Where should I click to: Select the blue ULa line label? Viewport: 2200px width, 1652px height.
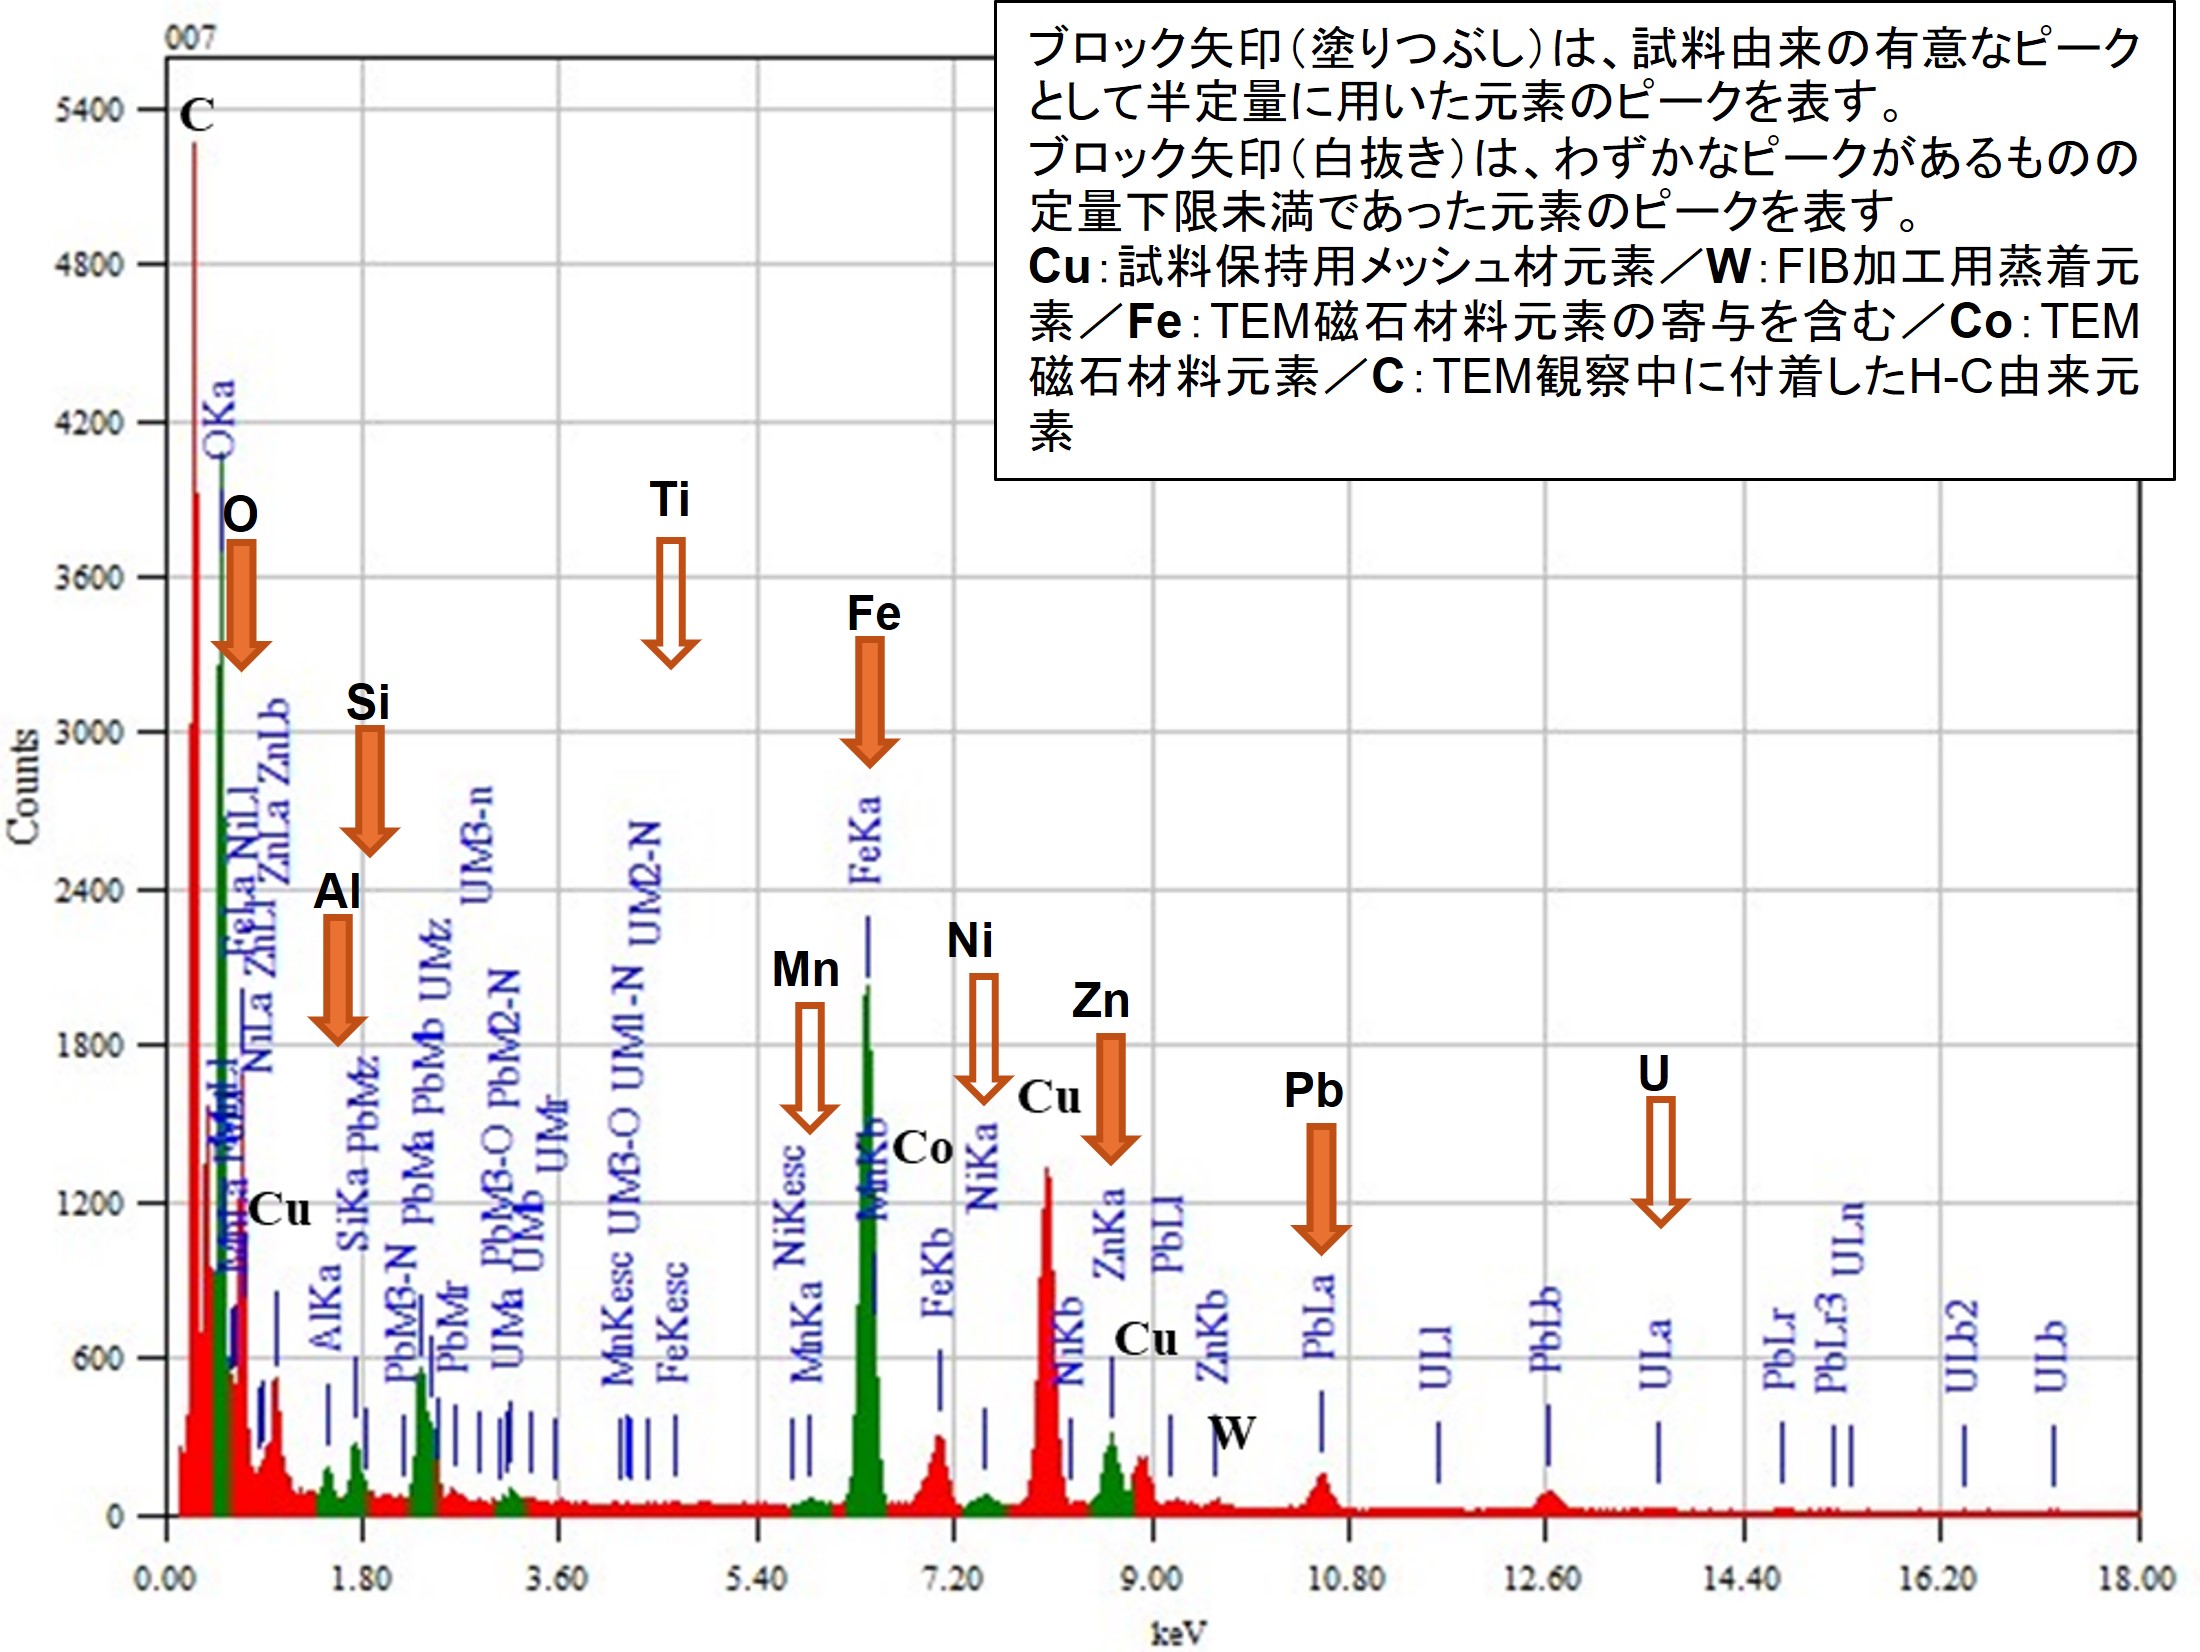click(x=1655, y=1354)
